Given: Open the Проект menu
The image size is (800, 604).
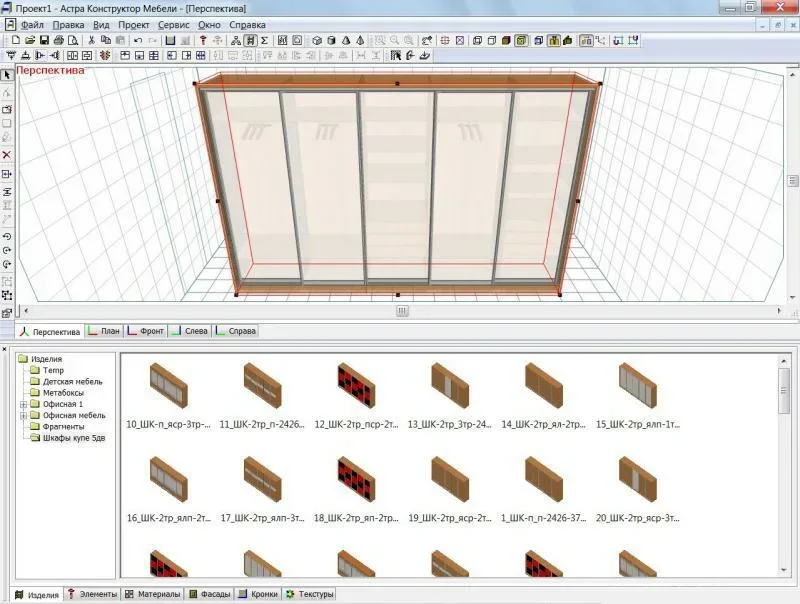Looking at the screenshot, I should coord(134,24).
